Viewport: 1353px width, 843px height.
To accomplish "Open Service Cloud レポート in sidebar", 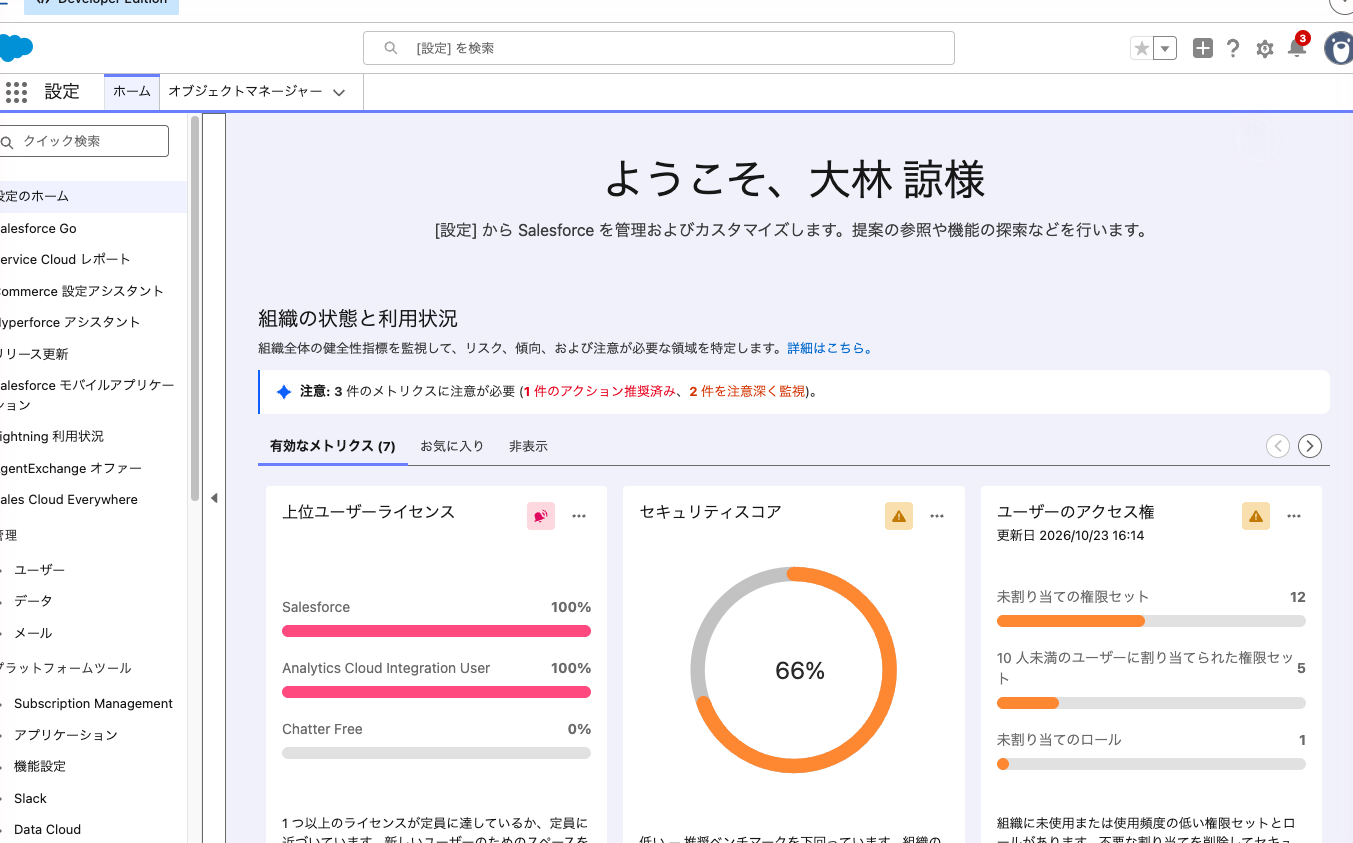I will pyautogui.click(x=64, y=259).
